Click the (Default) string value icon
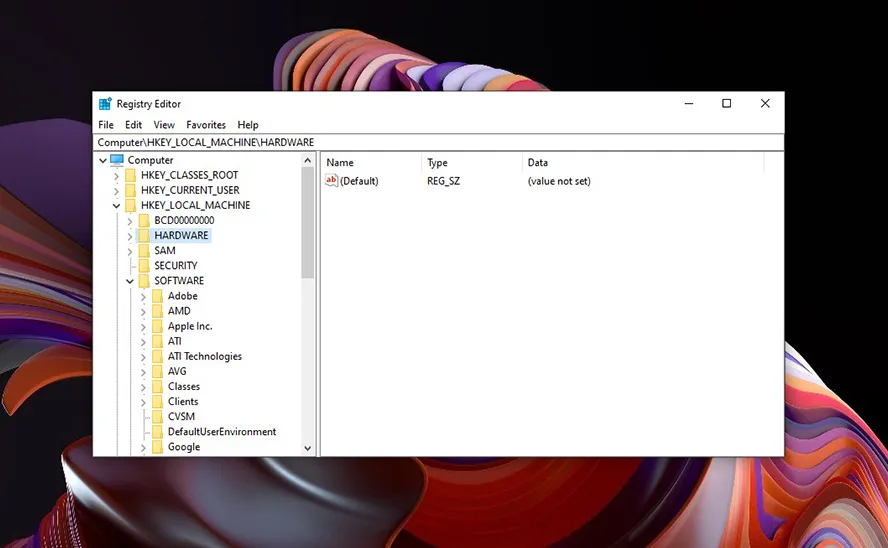 [x=332, y=181]
